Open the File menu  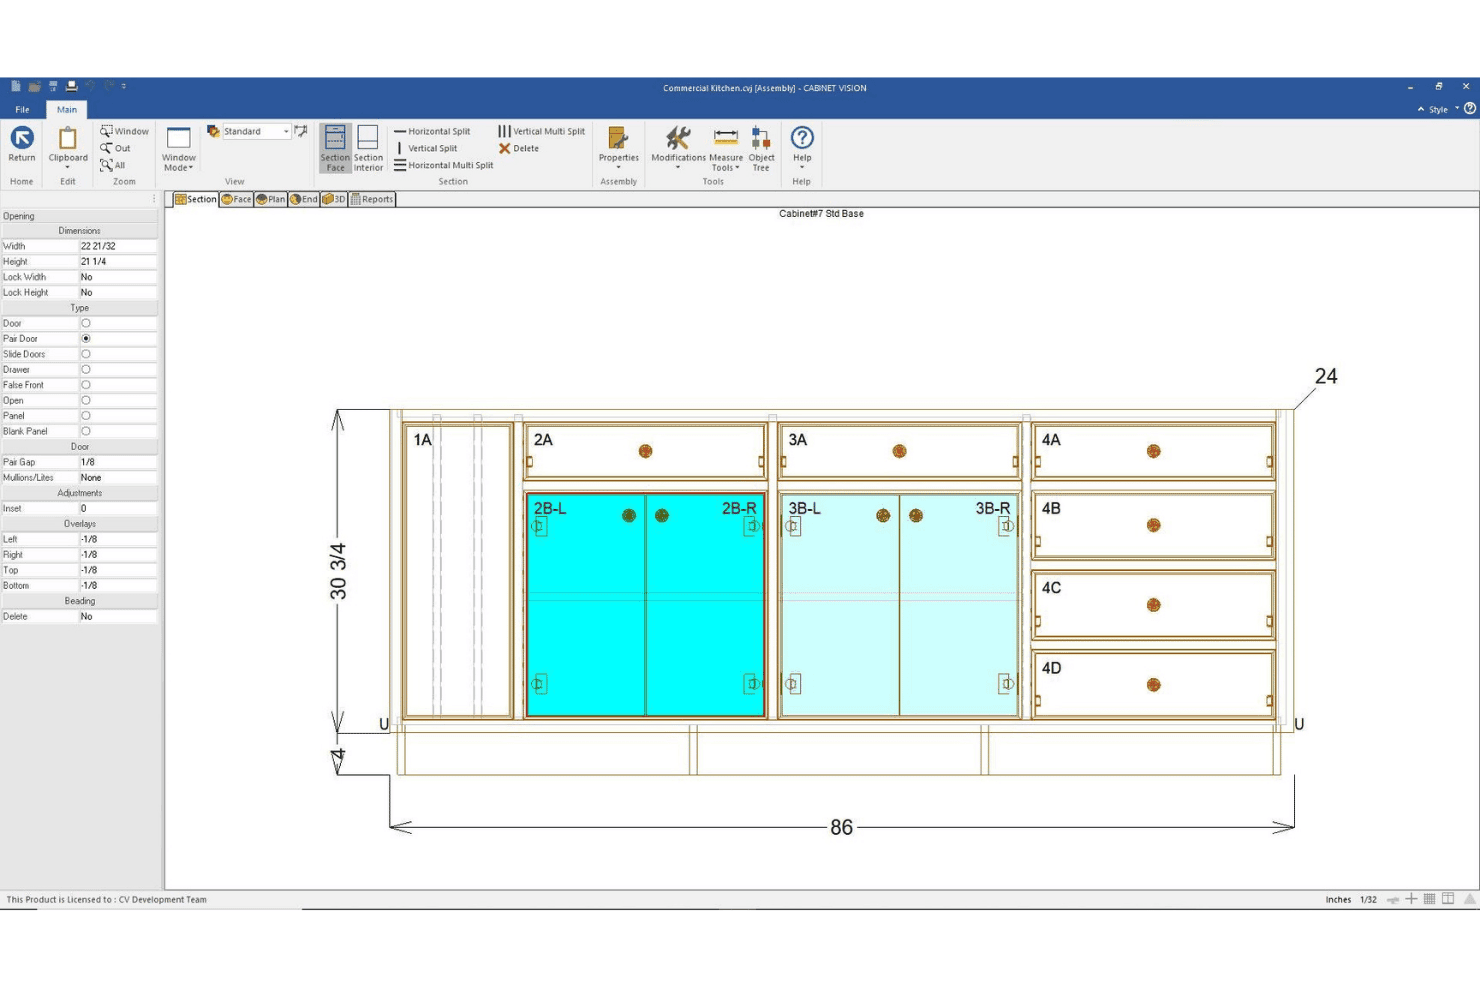pos(22,109)
